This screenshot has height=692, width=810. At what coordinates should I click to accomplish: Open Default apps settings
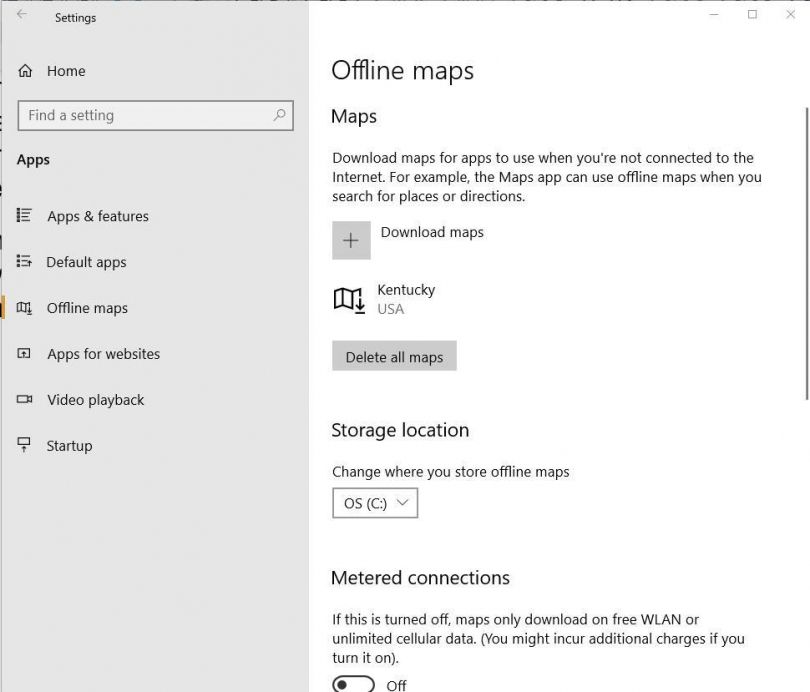pyautogui.click(x=85, y=262)
